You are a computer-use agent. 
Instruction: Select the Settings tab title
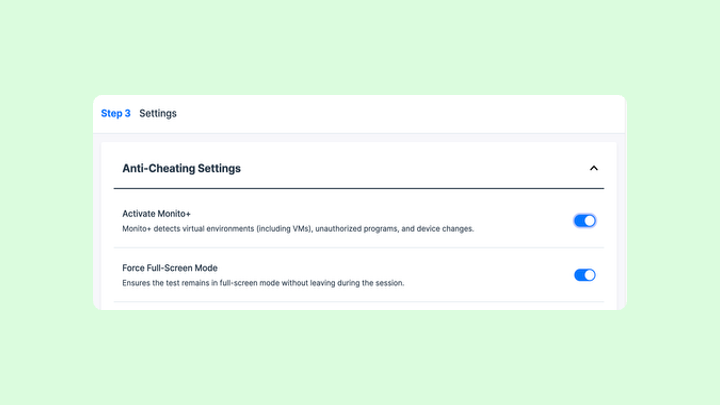click(158, 114)
